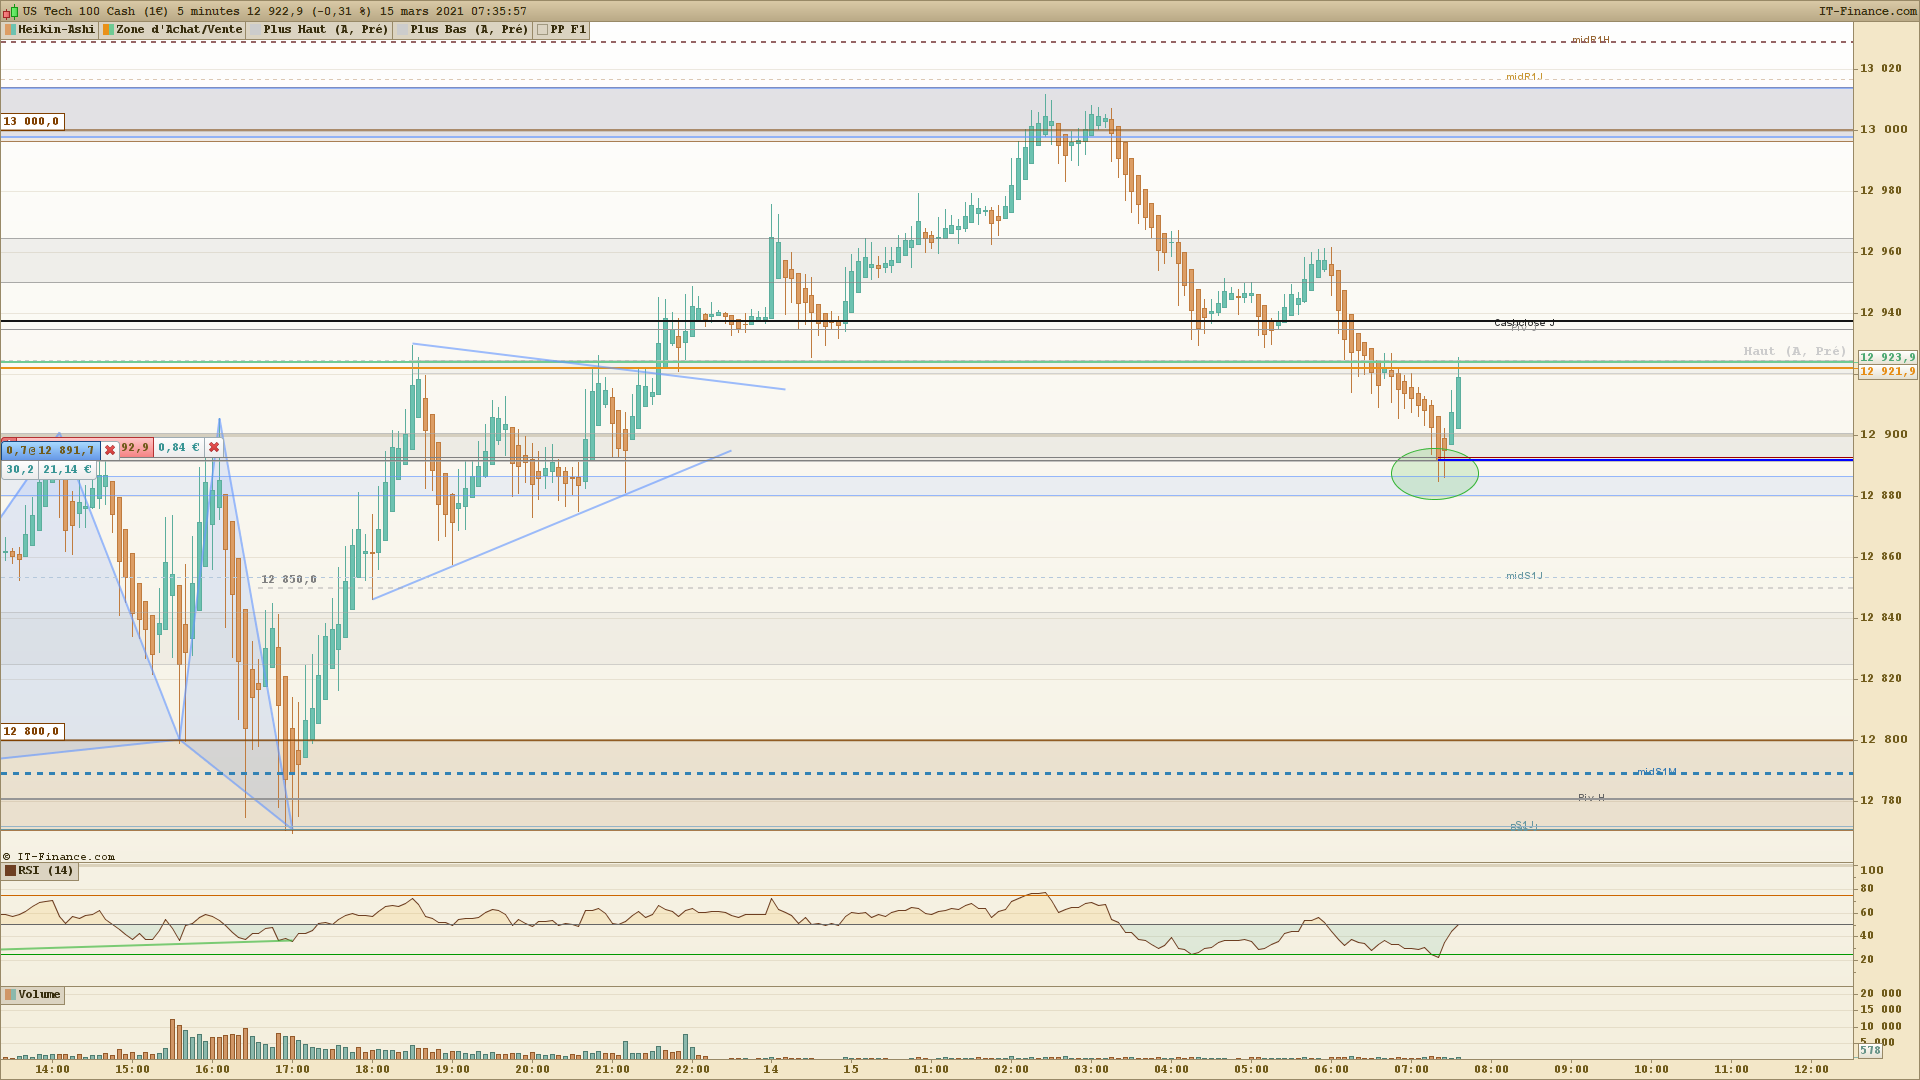Click the candlestick icon beside US Tech 100
This screenshot has width=1920, height=1080.
tap(10, 12)
